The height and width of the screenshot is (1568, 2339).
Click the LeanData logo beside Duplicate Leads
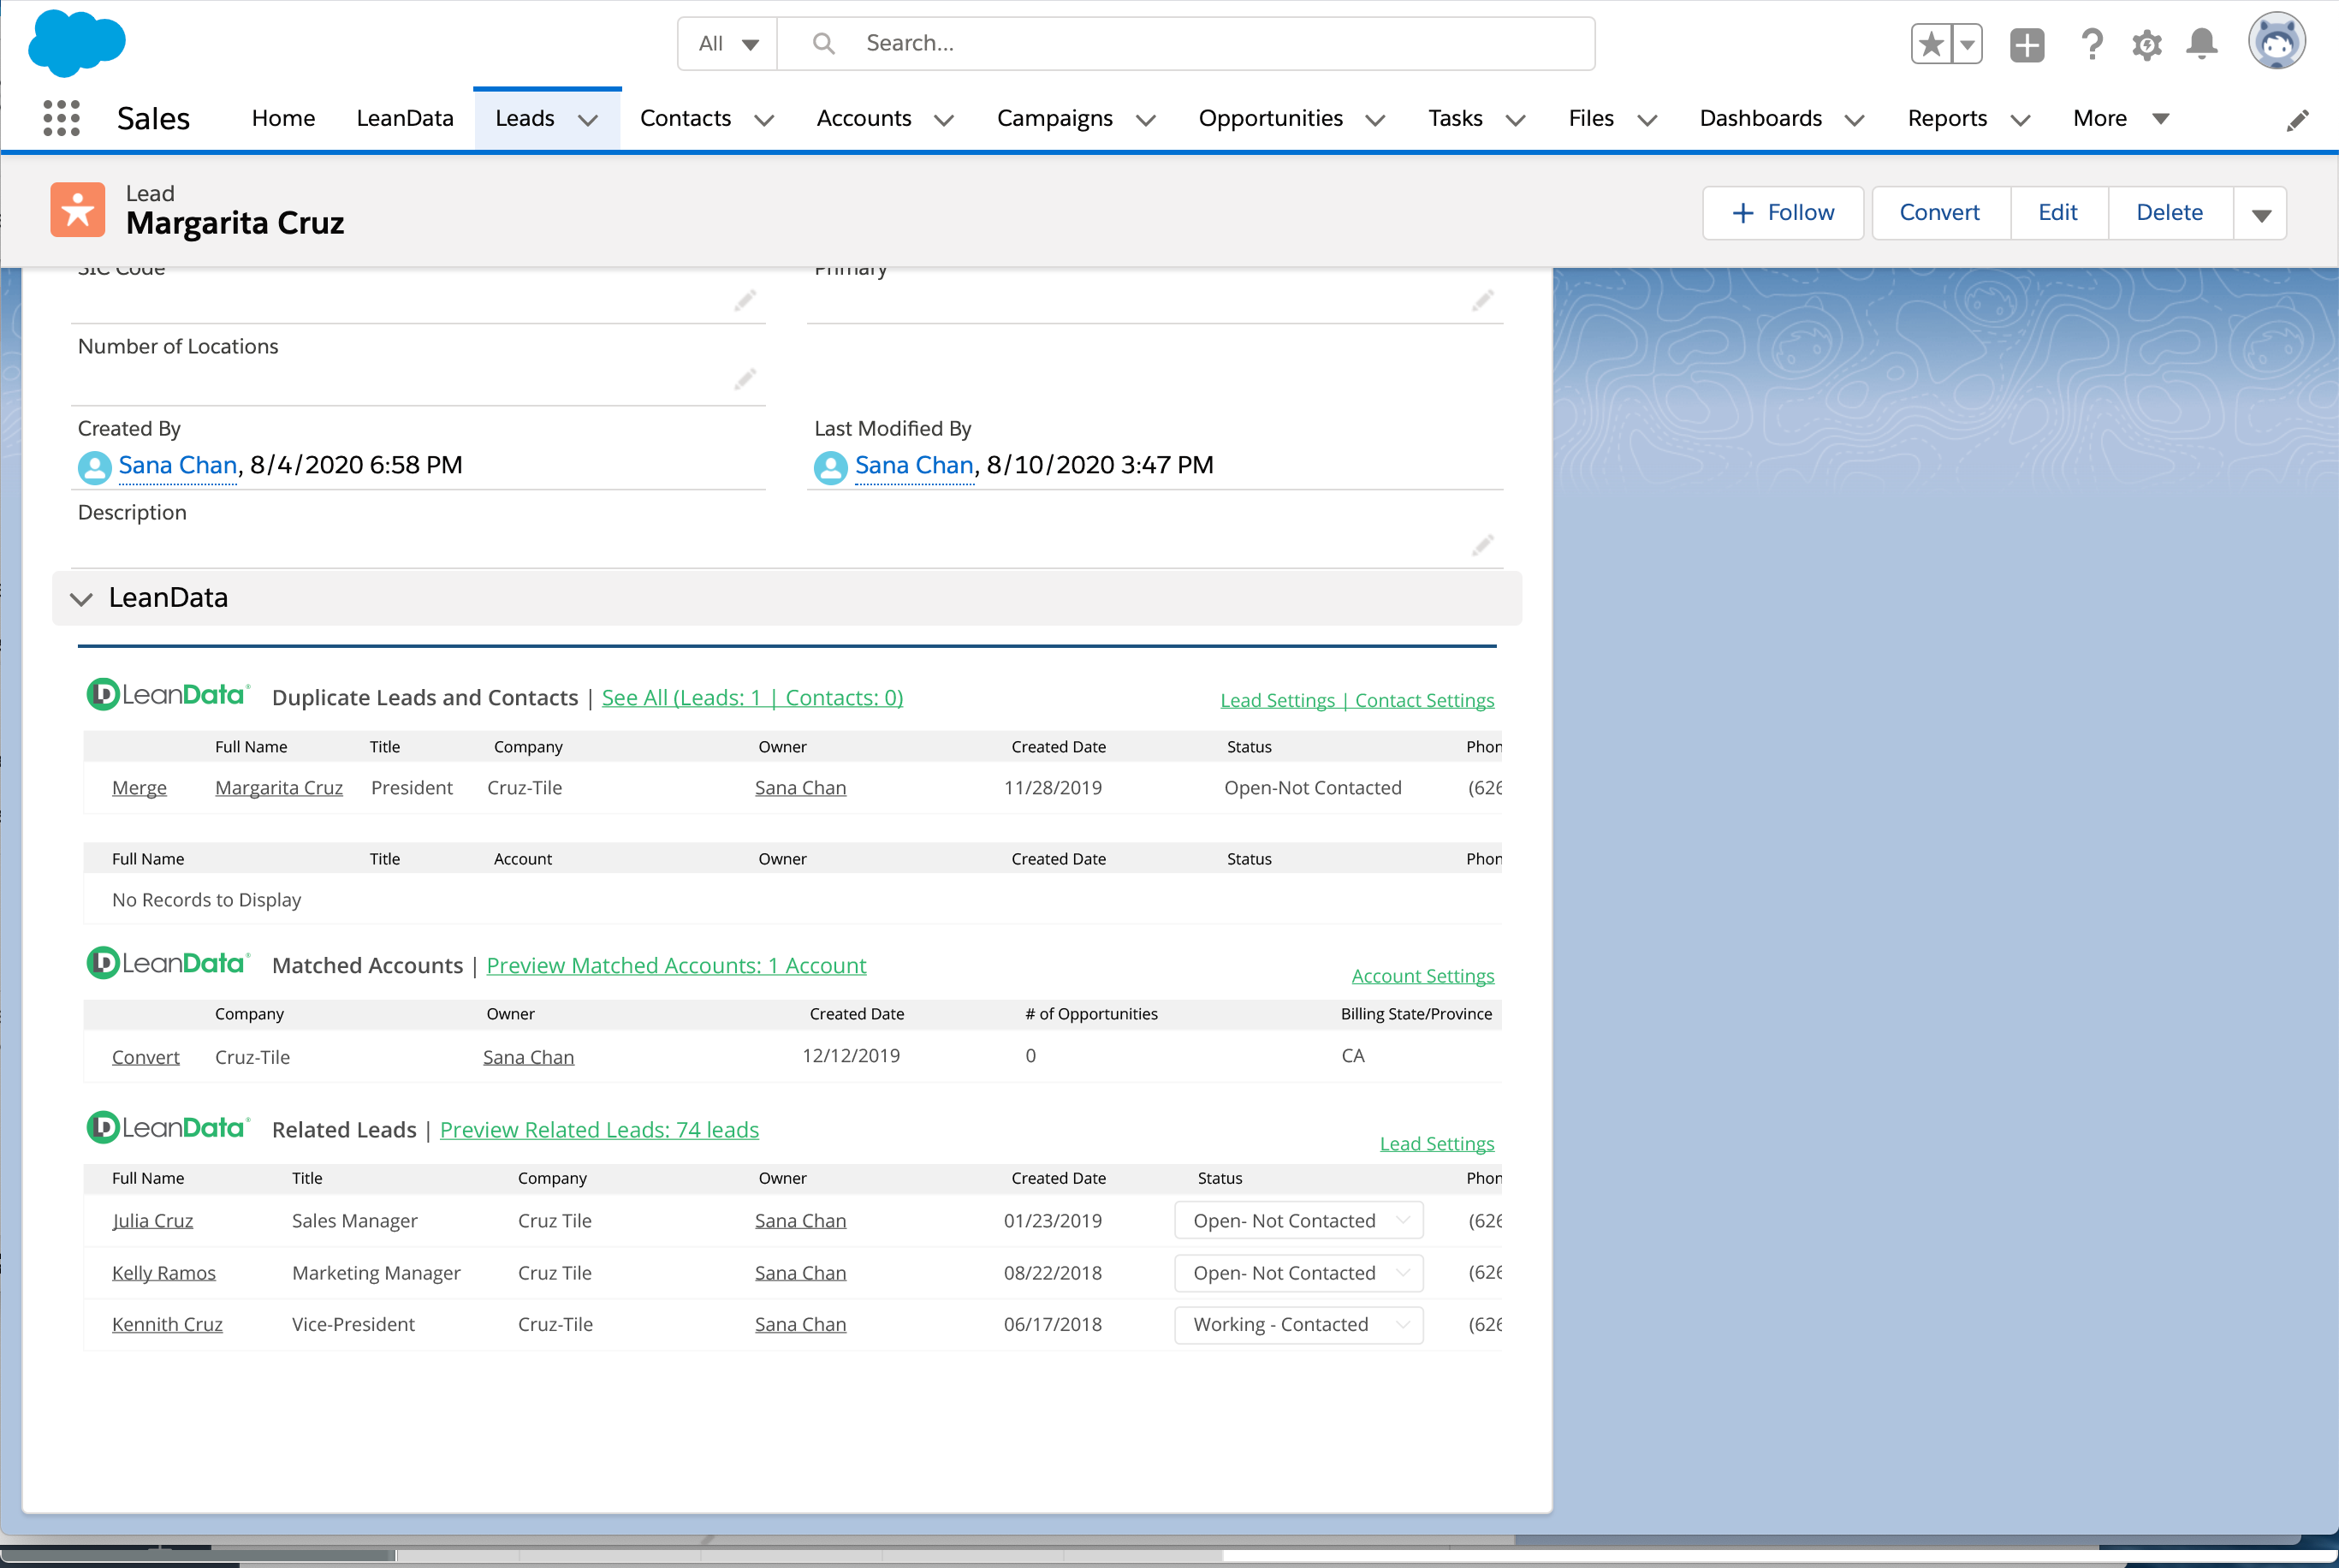coord(166,694)
